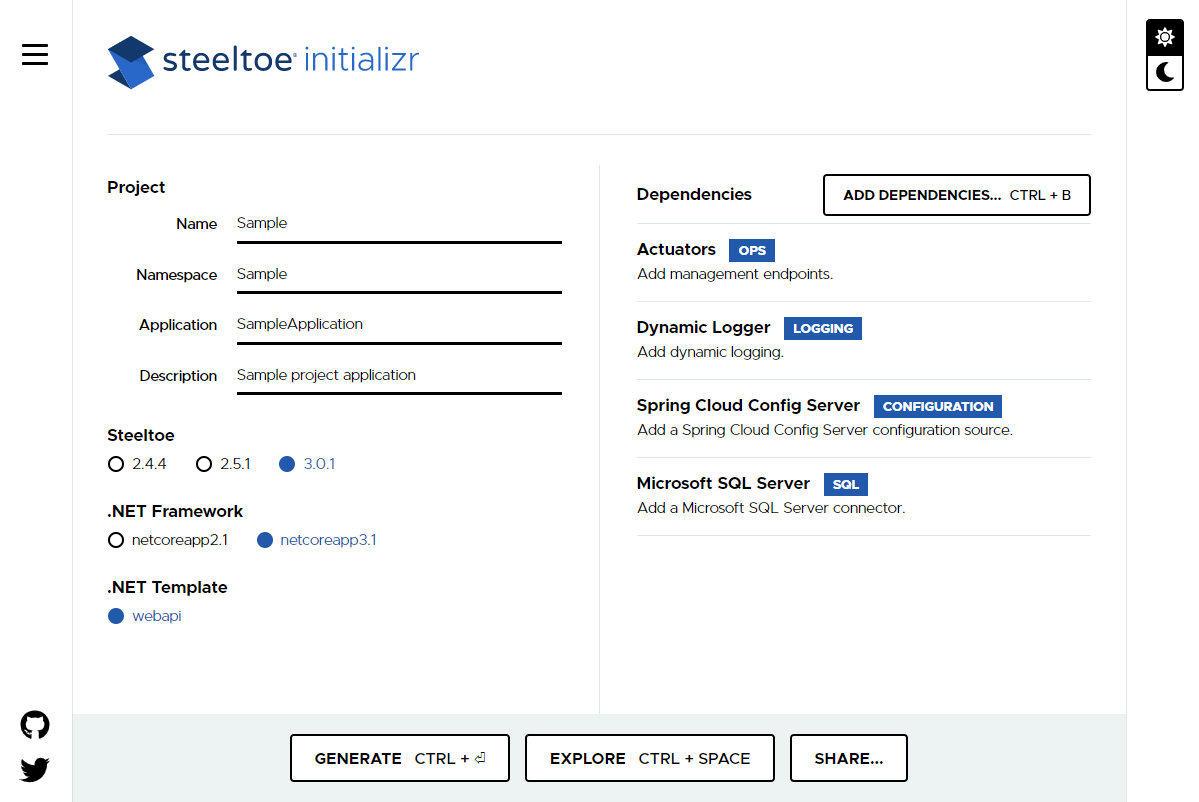Viewport: 1199px width, 802px height.
Task: Switch to light theme with sun icon
Action: tap(1164, 36)
